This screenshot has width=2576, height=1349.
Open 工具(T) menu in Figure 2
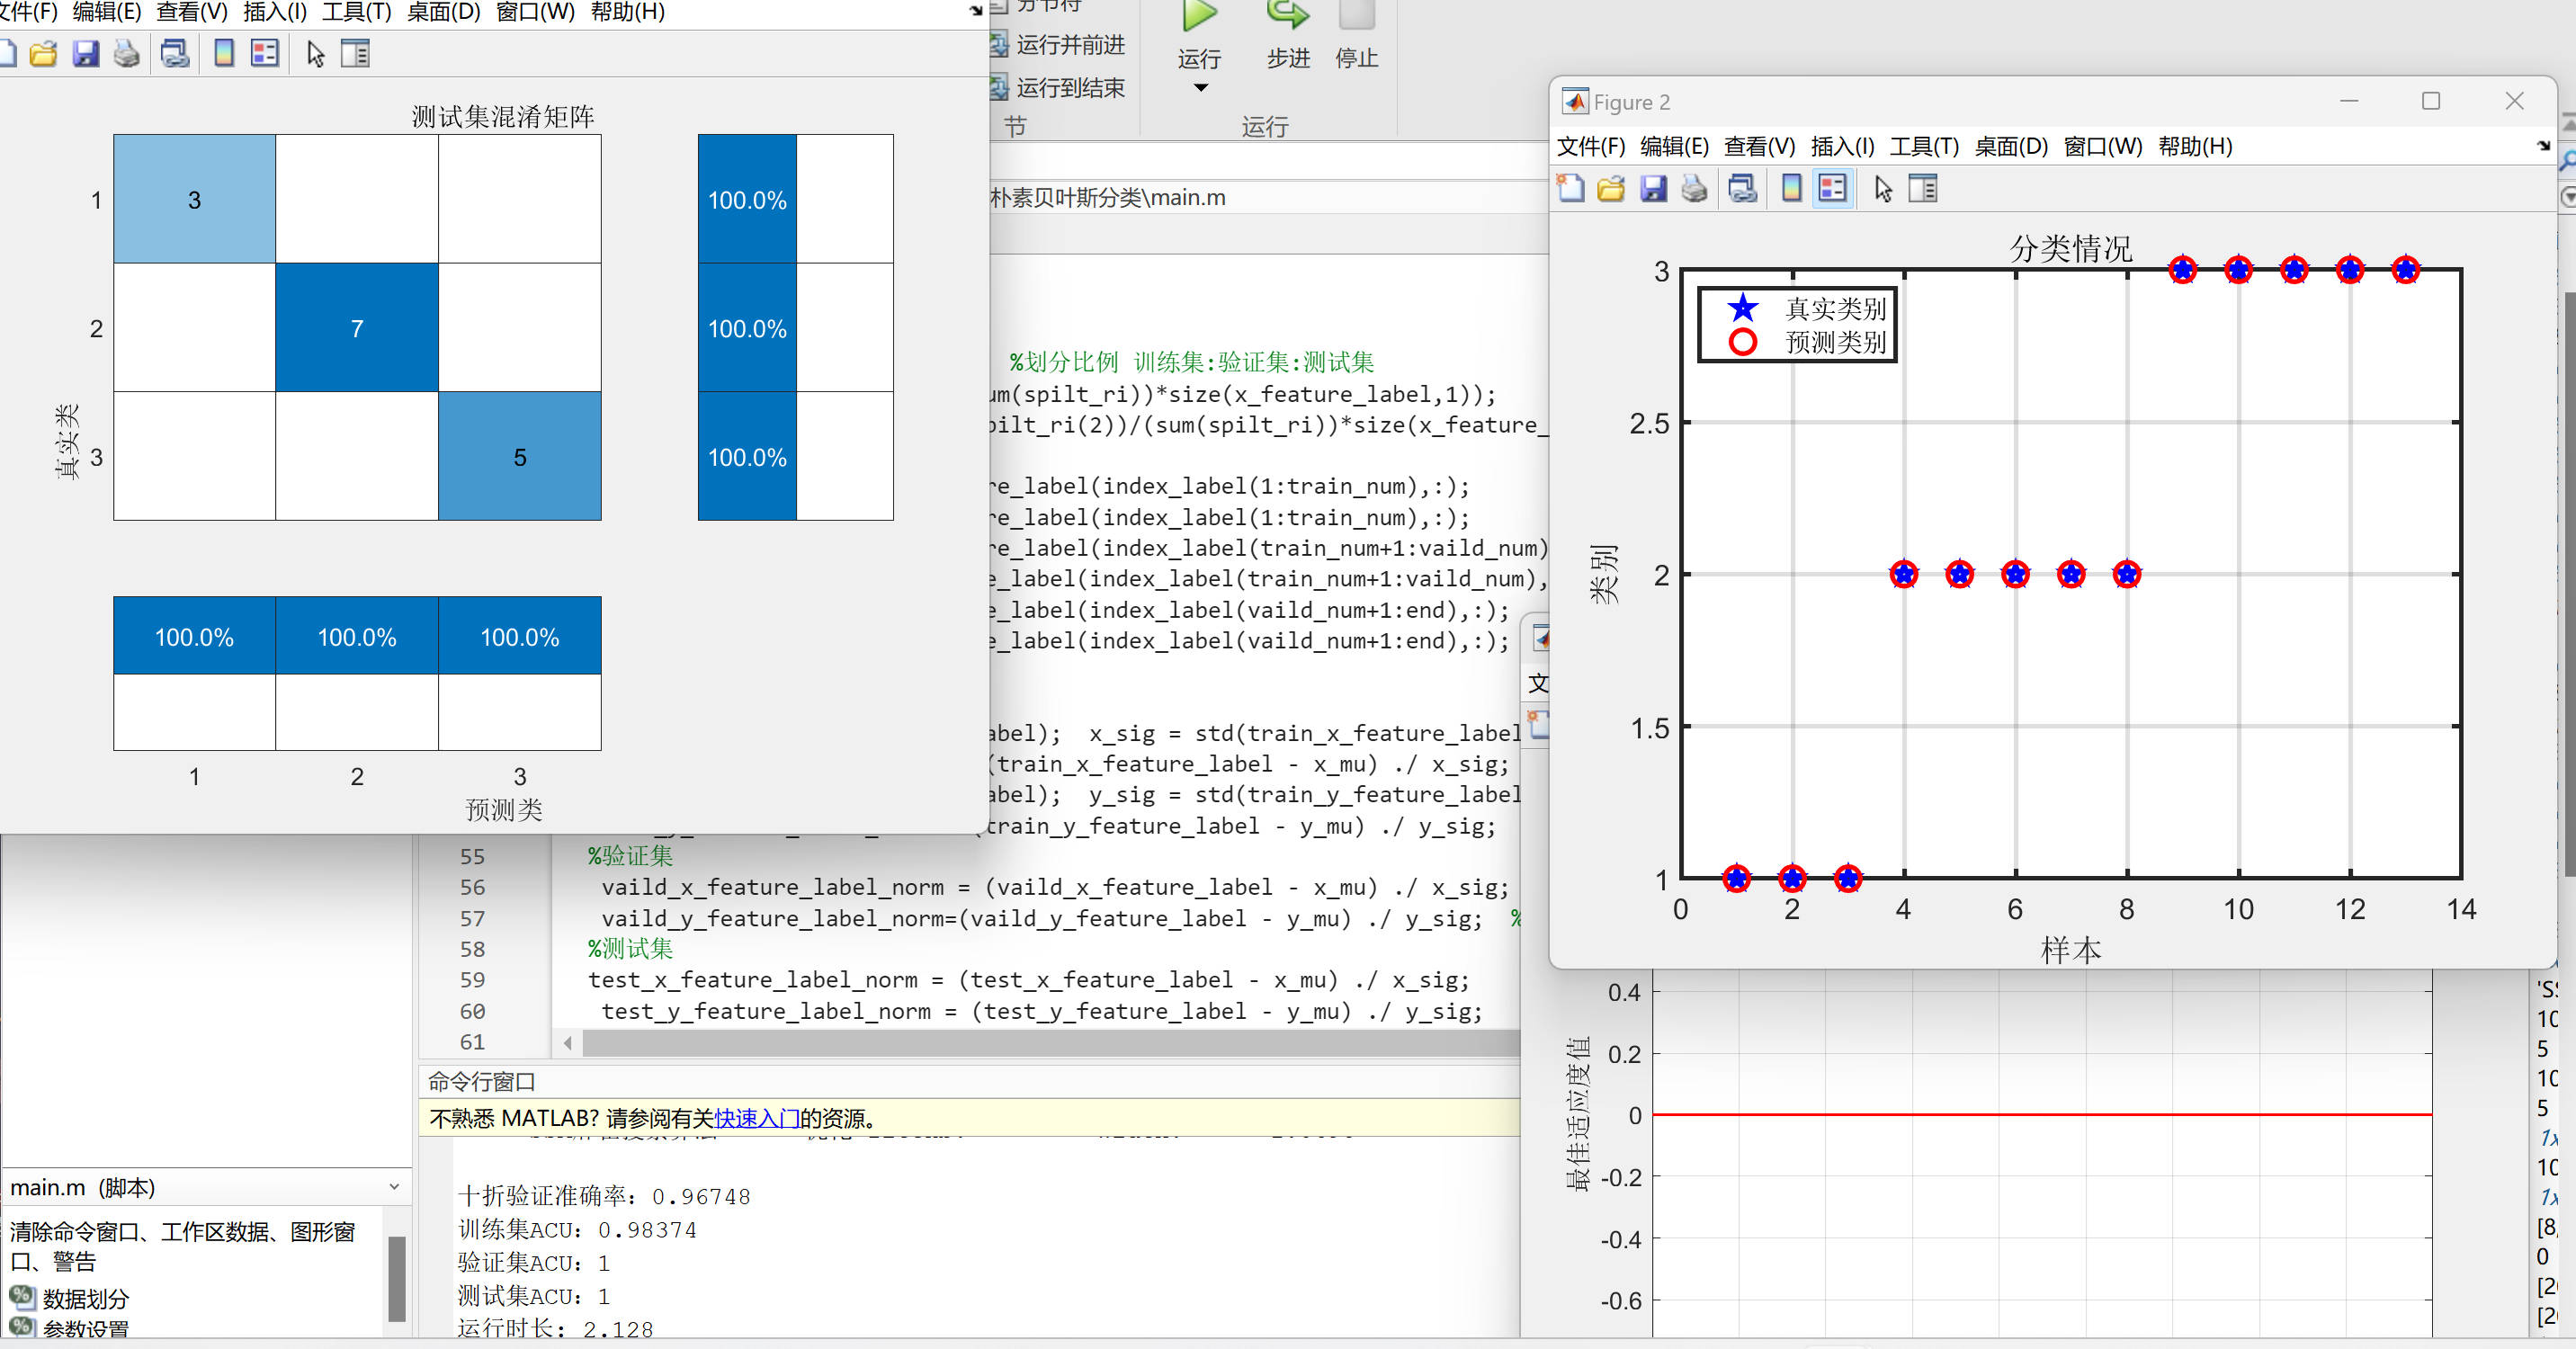[1923, 146]
